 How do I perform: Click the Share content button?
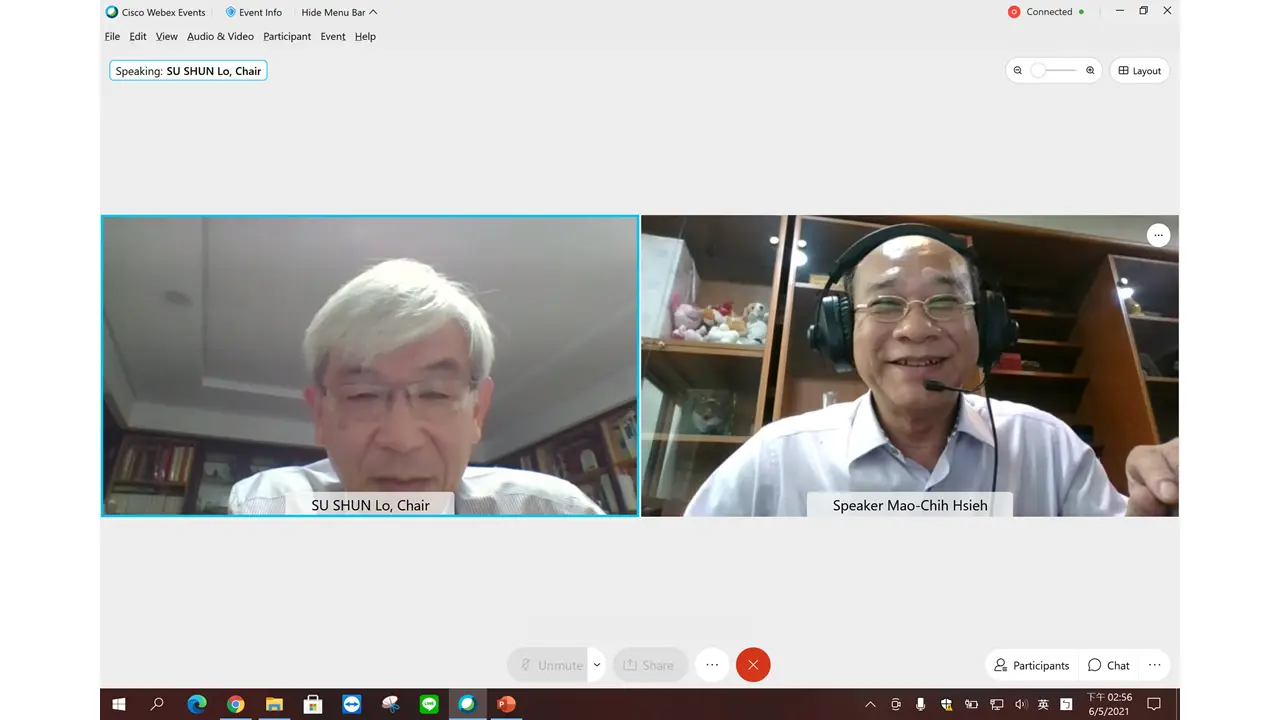tap(649, 665)
